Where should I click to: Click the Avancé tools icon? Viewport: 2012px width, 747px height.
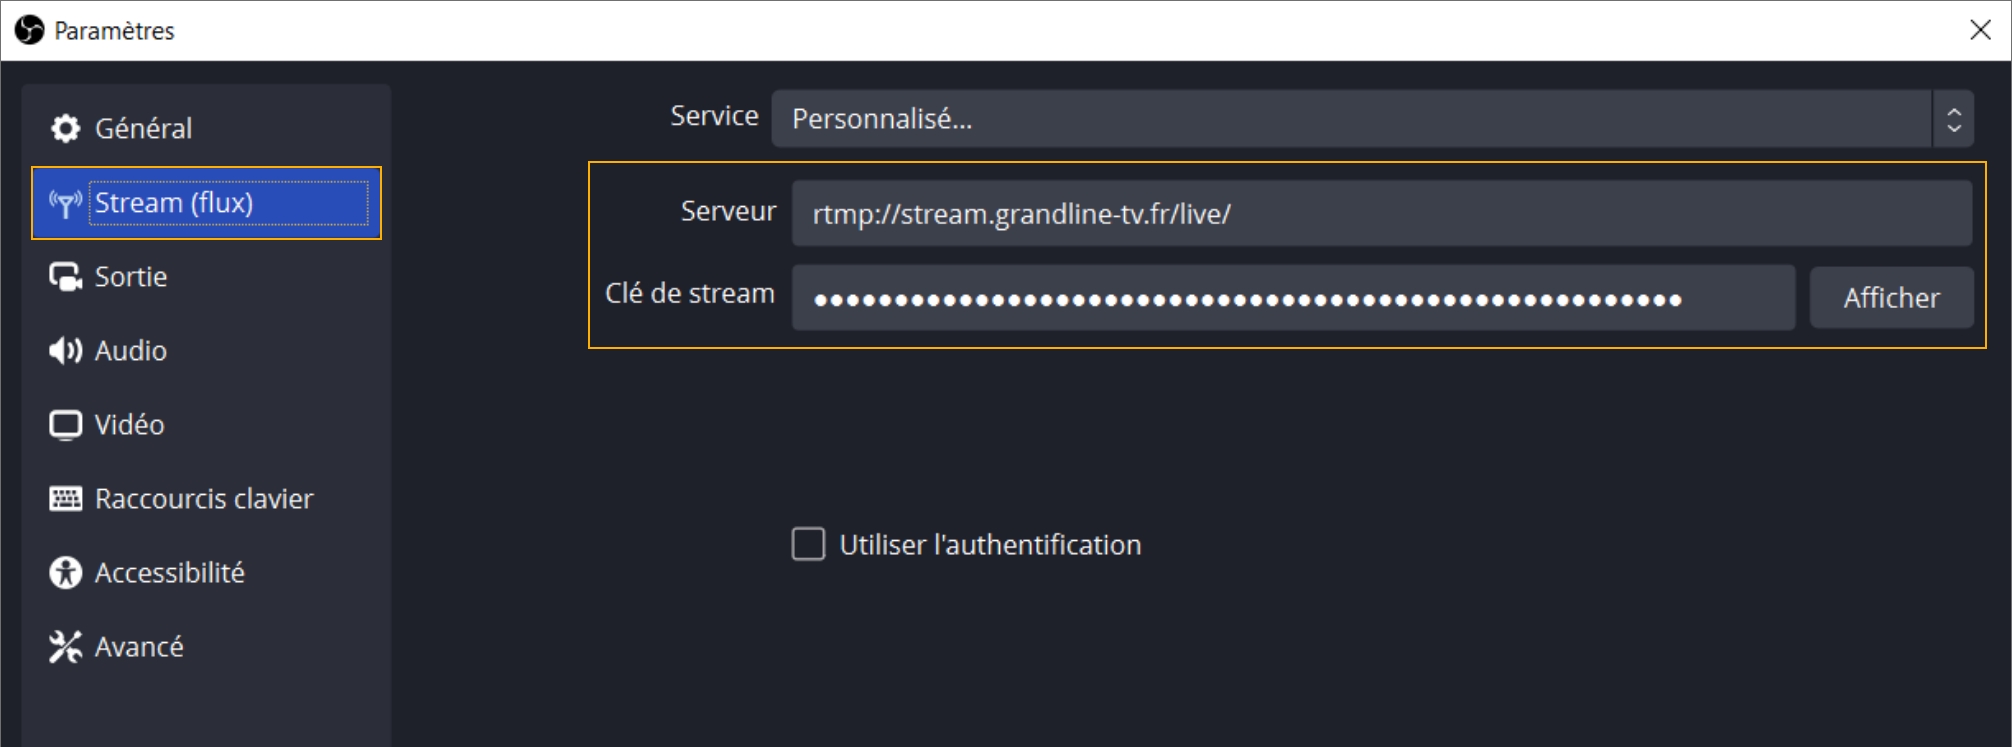coord(66,647)
